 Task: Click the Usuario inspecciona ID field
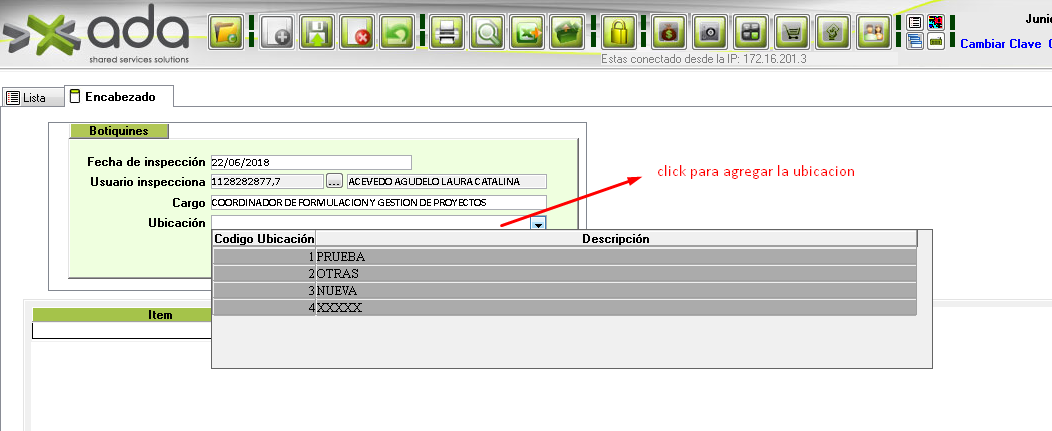click(x=266, y=181)
